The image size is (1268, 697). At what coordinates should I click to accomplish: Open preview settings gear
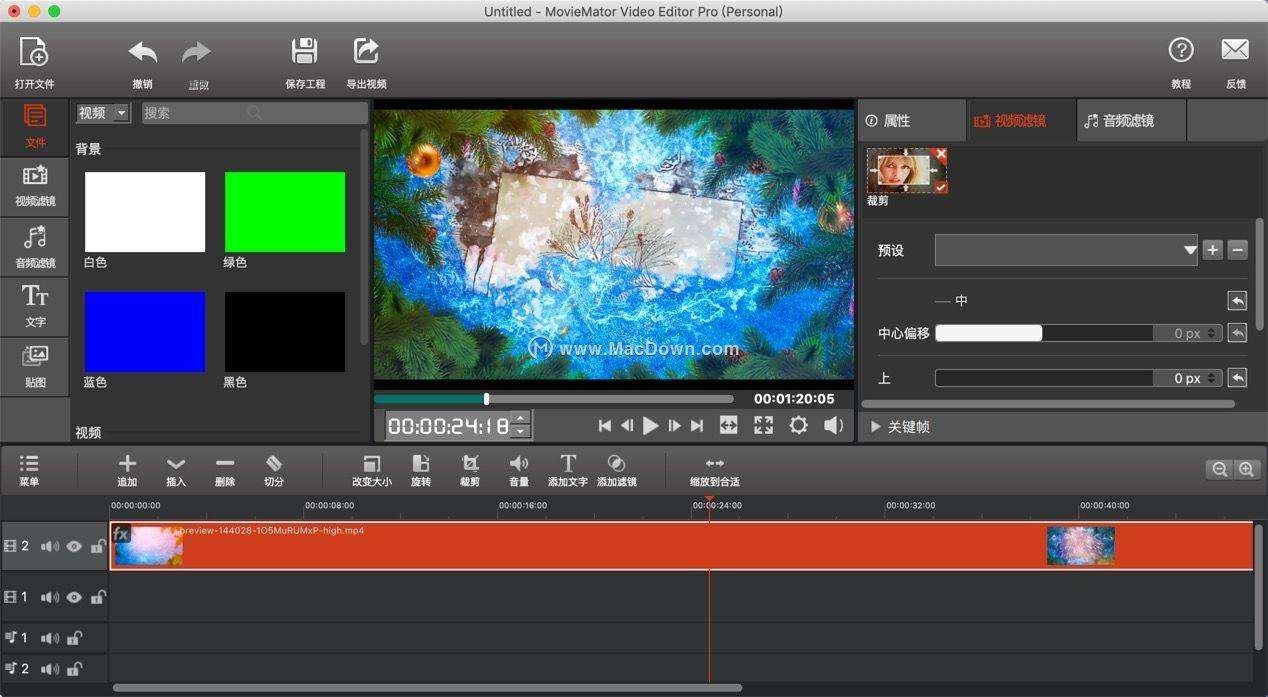pos(798,426)
